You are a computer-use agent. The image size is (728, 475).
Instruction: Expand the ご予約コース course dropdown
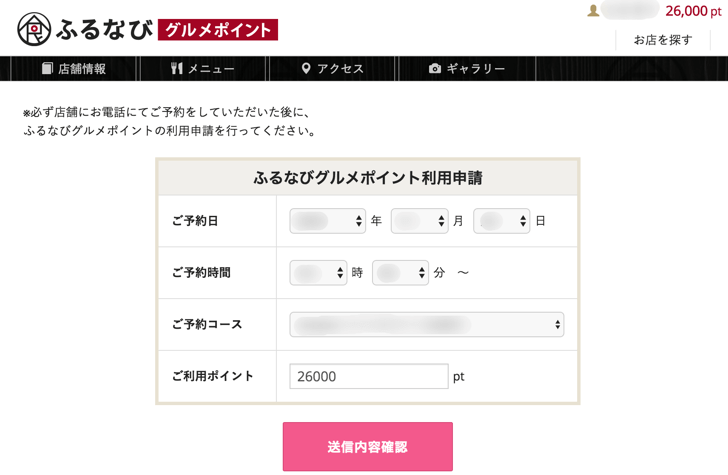point(427,324)
